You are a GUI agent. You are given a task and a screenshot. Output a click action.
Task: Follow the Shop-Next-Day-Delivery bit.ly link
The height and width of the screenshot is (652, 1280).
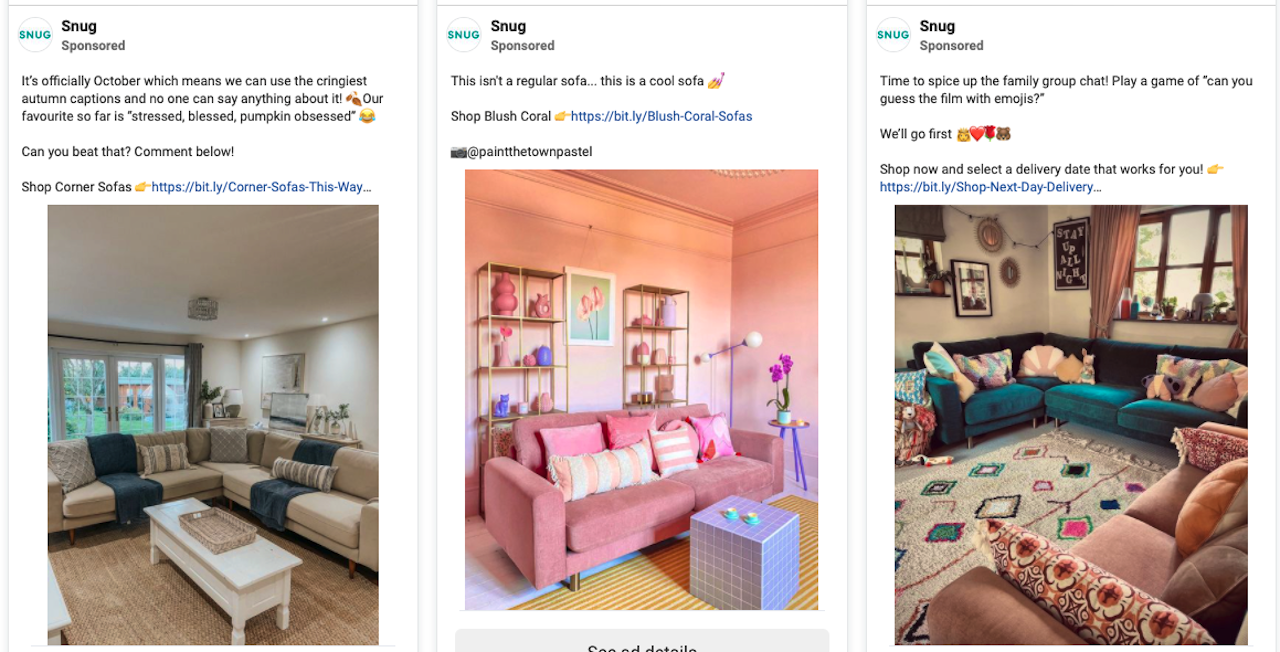pos(990,187)
